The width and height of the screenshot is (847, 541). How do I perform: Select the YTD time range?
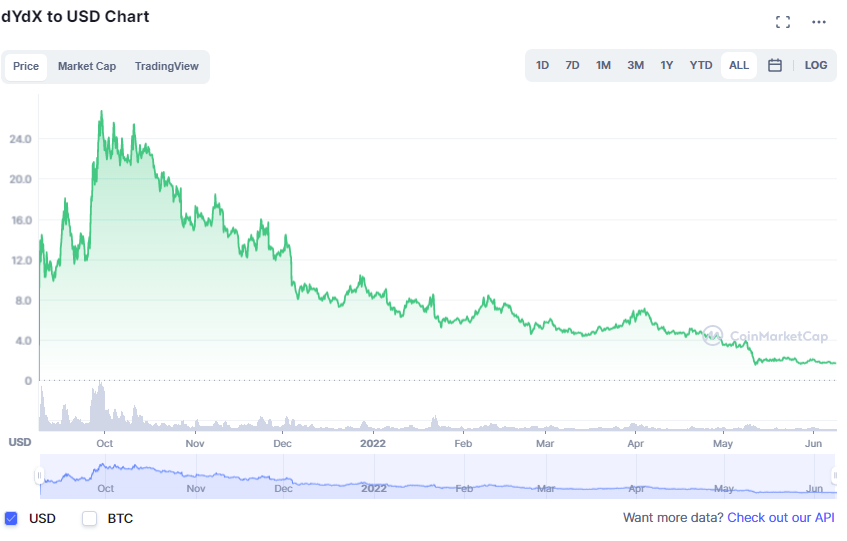[701, 65]
